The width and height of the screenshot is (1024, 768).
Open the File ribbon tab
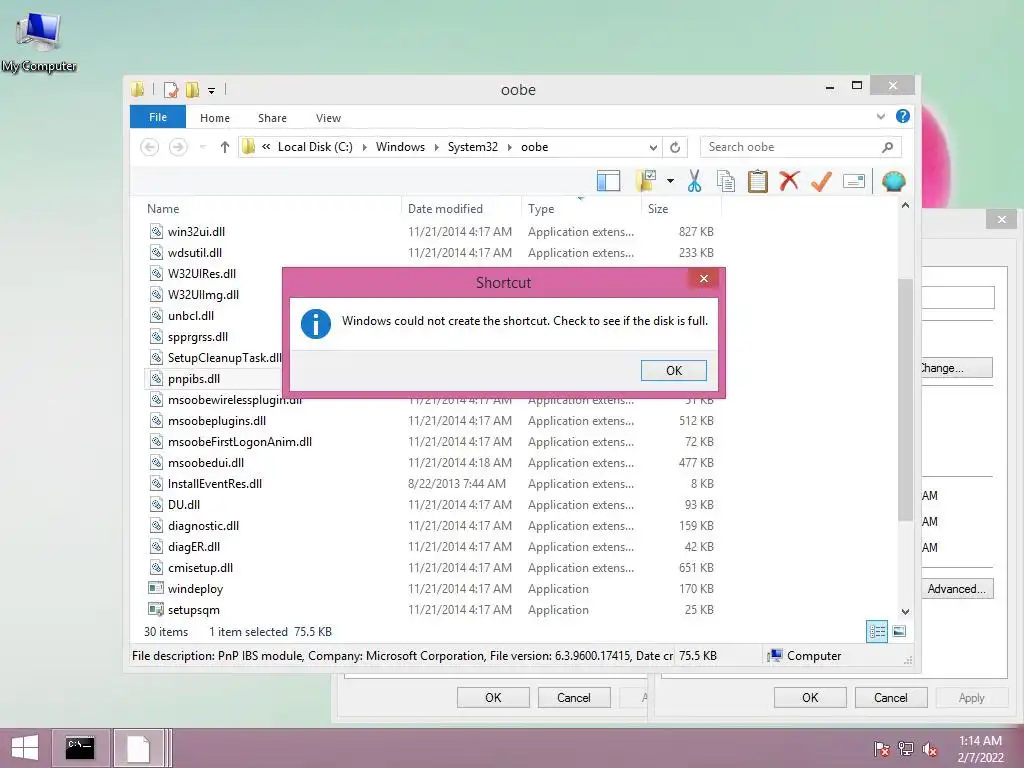coord(158,117)
